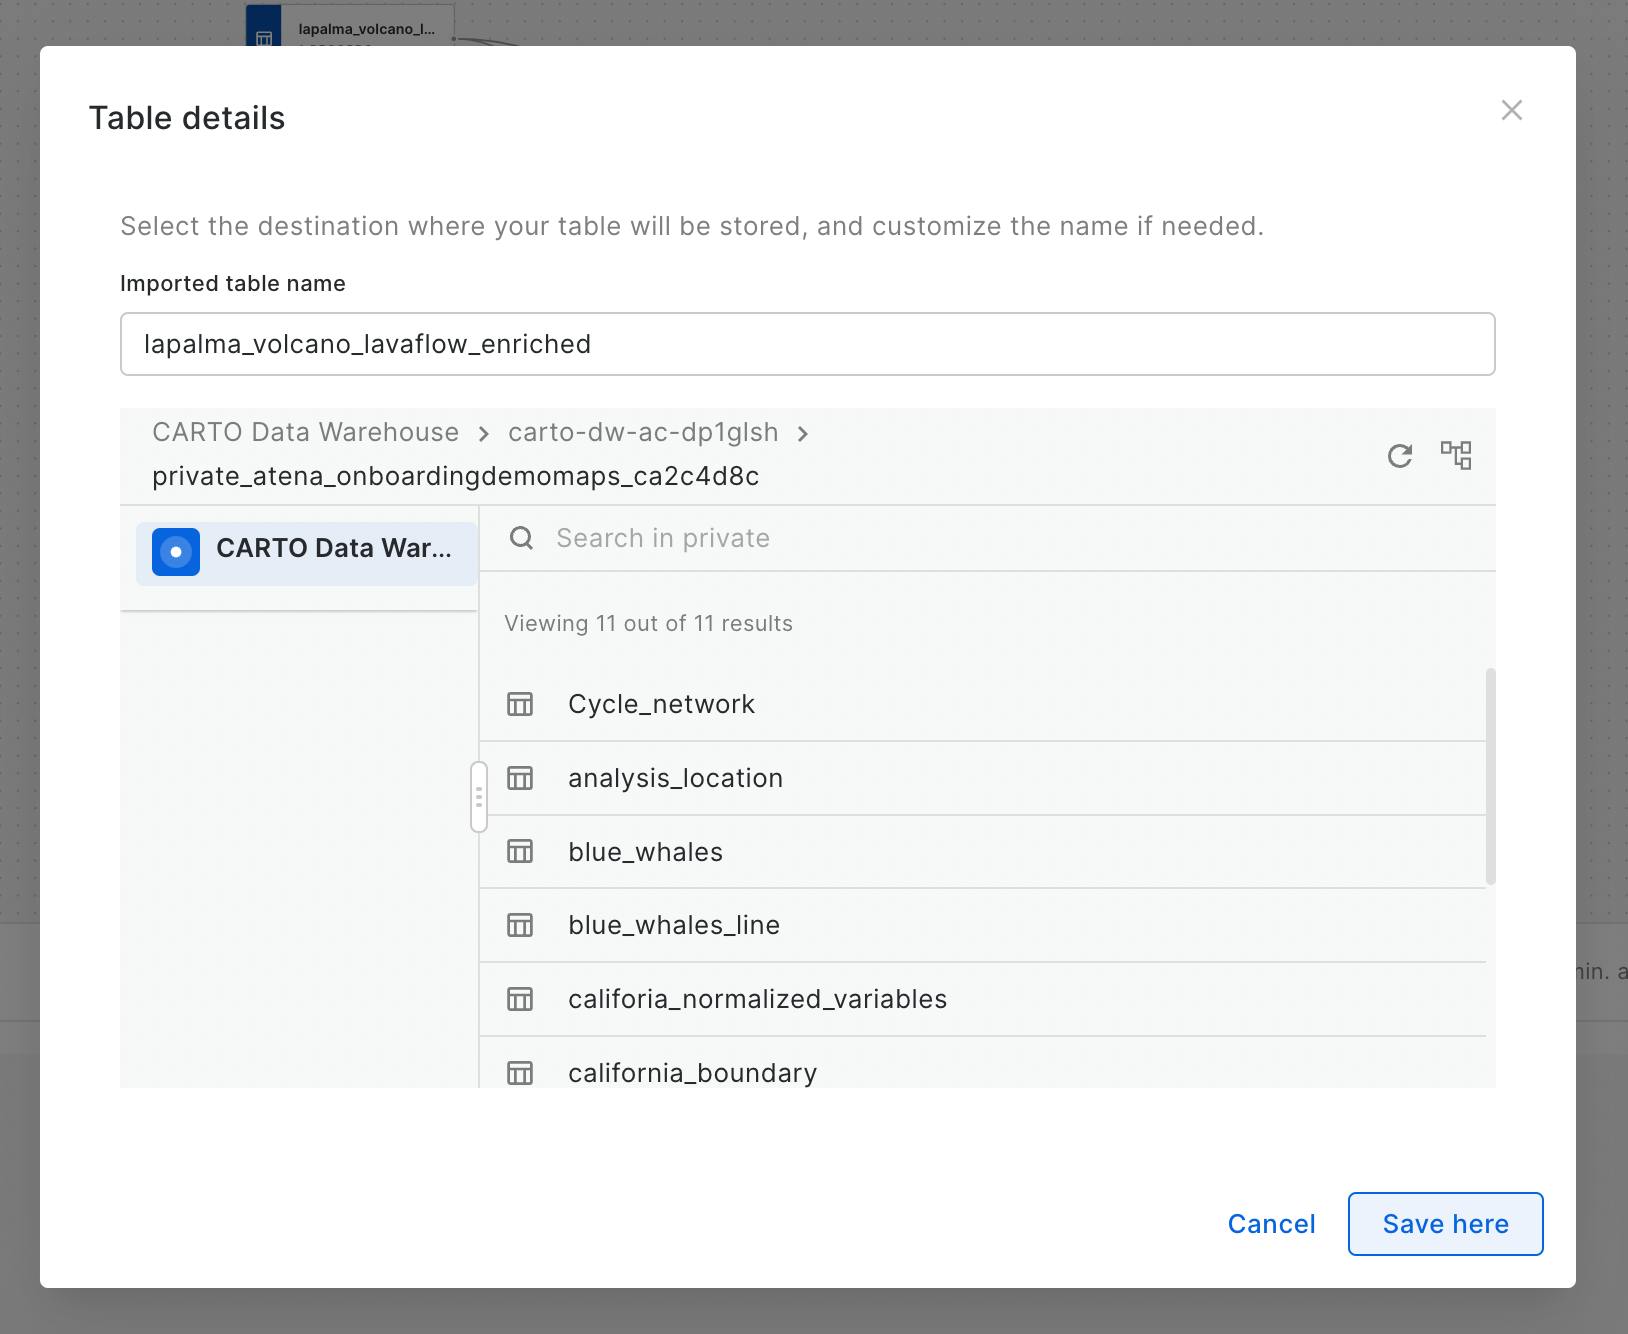Select the analysis_location table
The image size is (1628, 1334).
pos(983,778)
